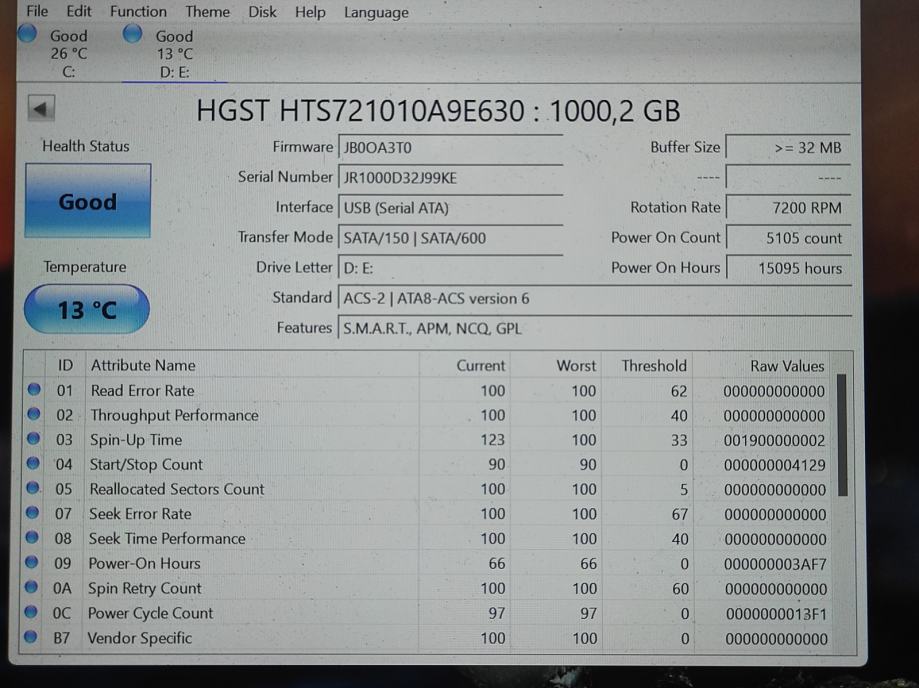Viewport: 919px width, 688px height.
Task: Click the blue status circle for D: E: drive
Action: 132,33
